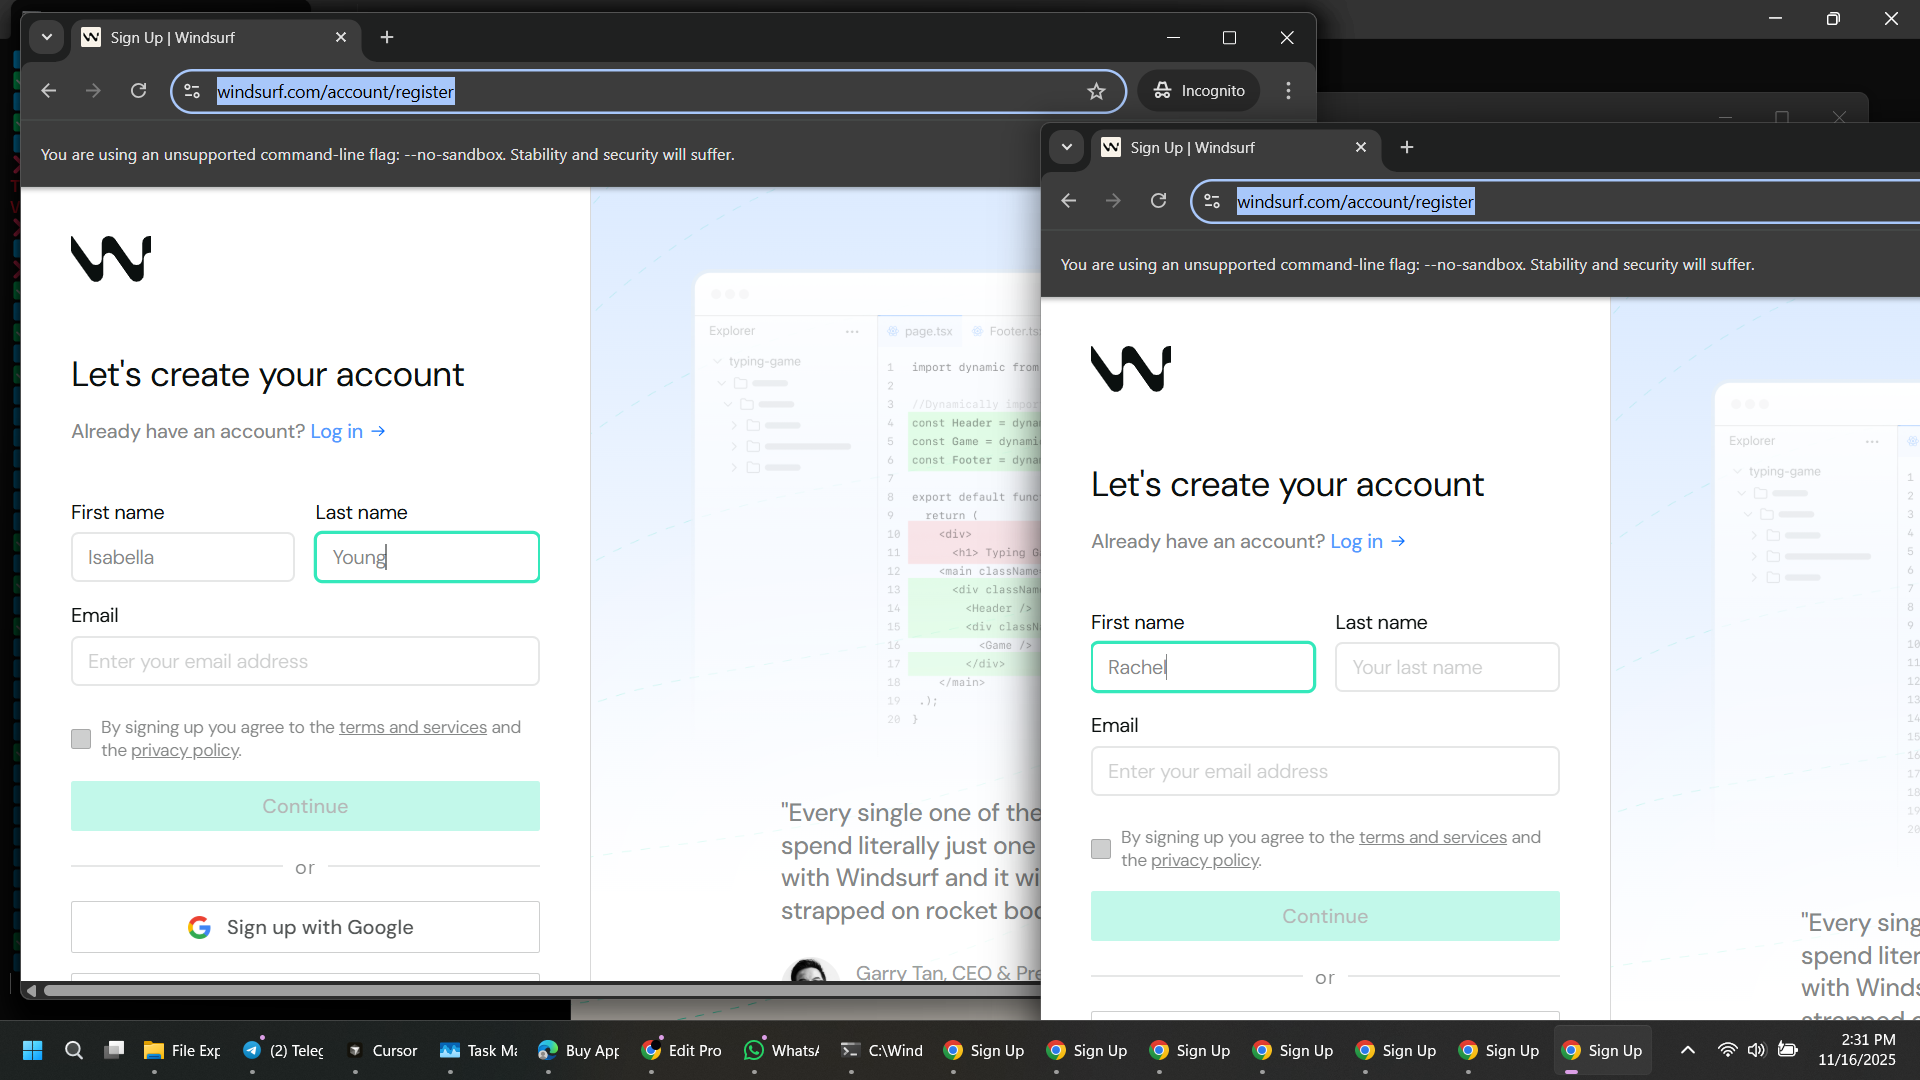Click the forward arrow in the back window
This screenshot has width=1920, height=1080.
[93, 91]
